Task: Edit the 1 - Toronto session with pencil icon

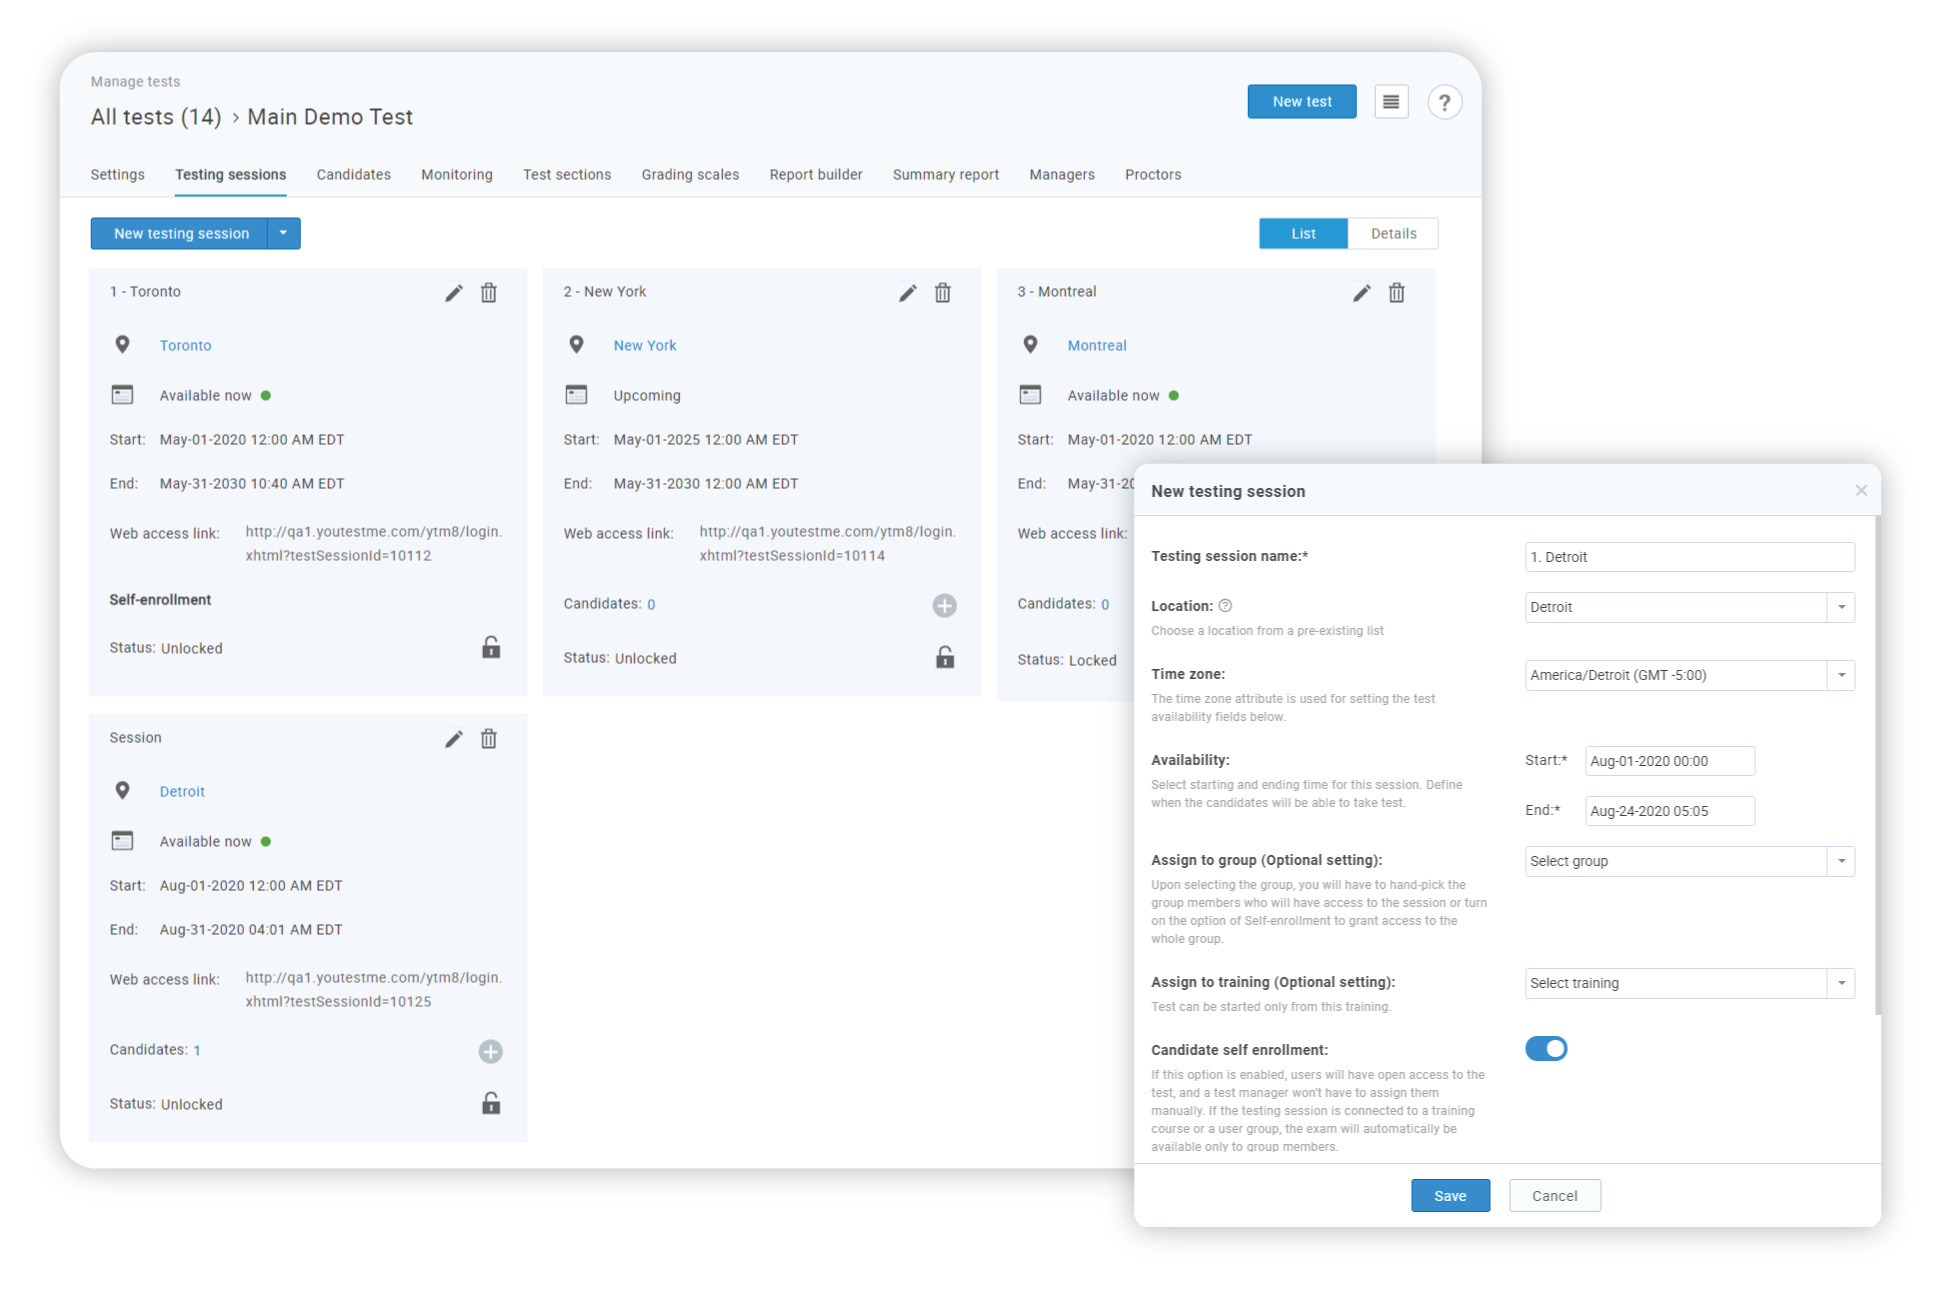Action: [454, 293]
